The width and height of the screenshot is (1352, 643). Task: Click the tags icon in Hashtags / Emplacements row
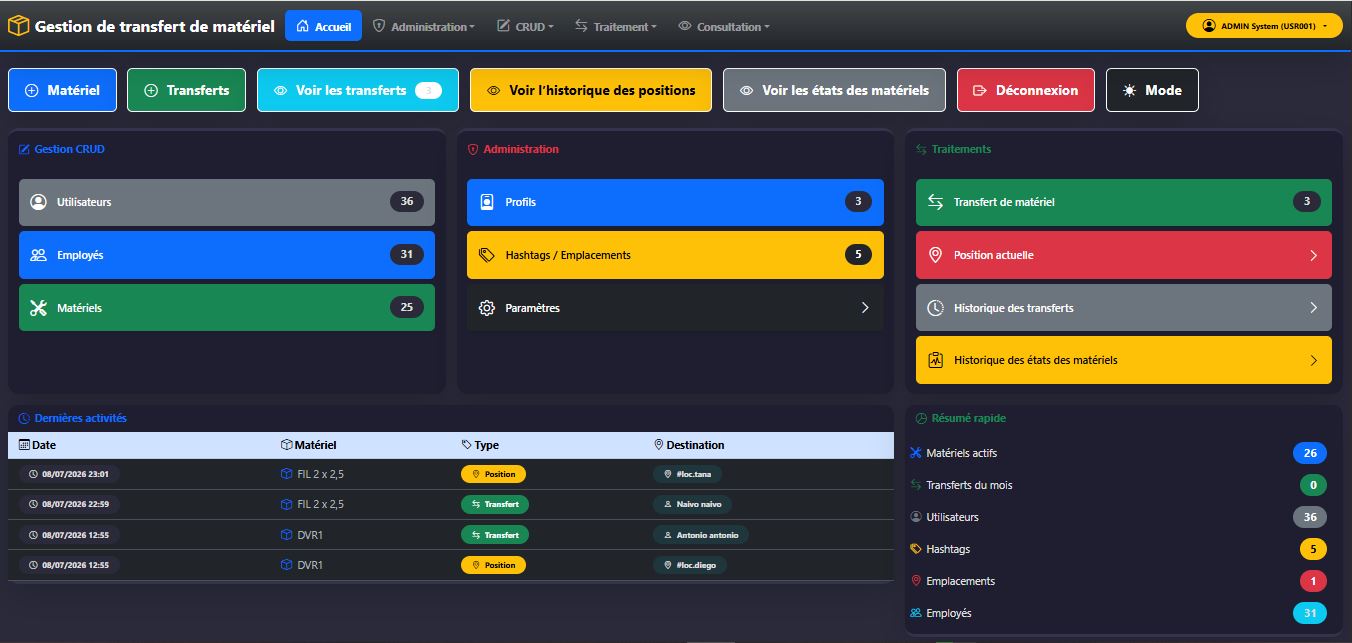pyautogui.click(x=487, y=255)
